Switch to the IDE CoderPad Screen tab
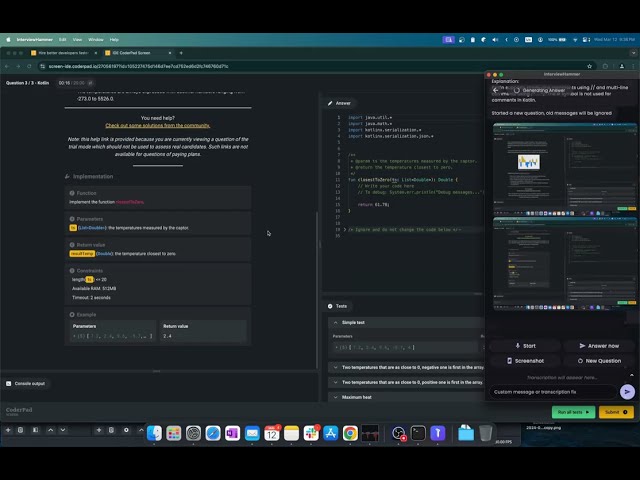Image resolution: width=640 pixels, height=480 pixels. (x=138, y=53)
